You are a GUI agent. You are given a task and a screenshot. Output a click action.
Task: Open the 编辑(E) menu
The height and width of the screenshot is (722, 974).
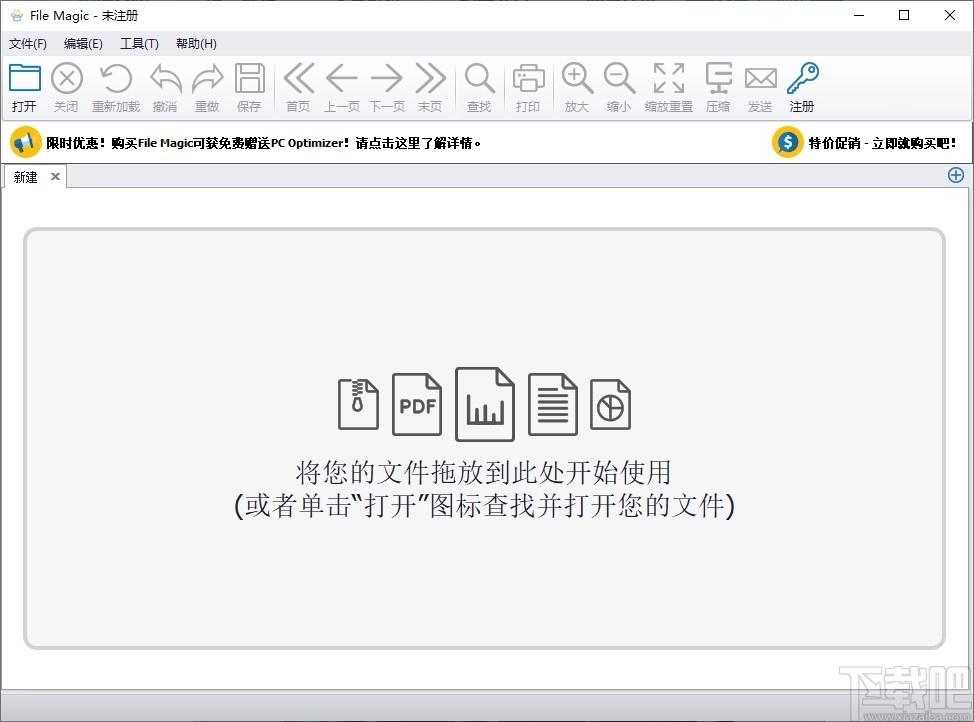[x=83, y=43]
